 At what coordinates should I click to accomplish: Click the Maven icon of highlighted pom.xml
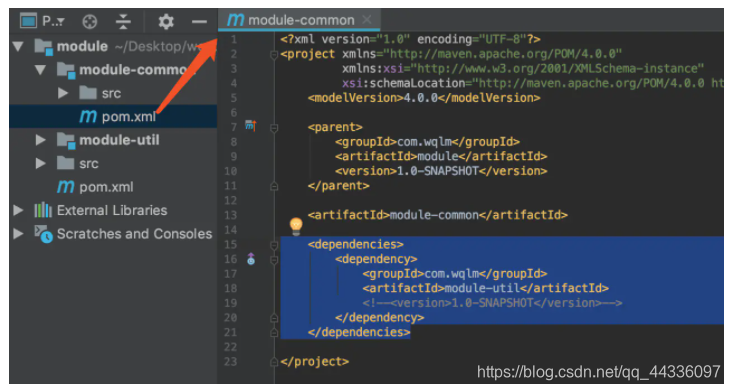pyautogui.click(x=88, y=116)
